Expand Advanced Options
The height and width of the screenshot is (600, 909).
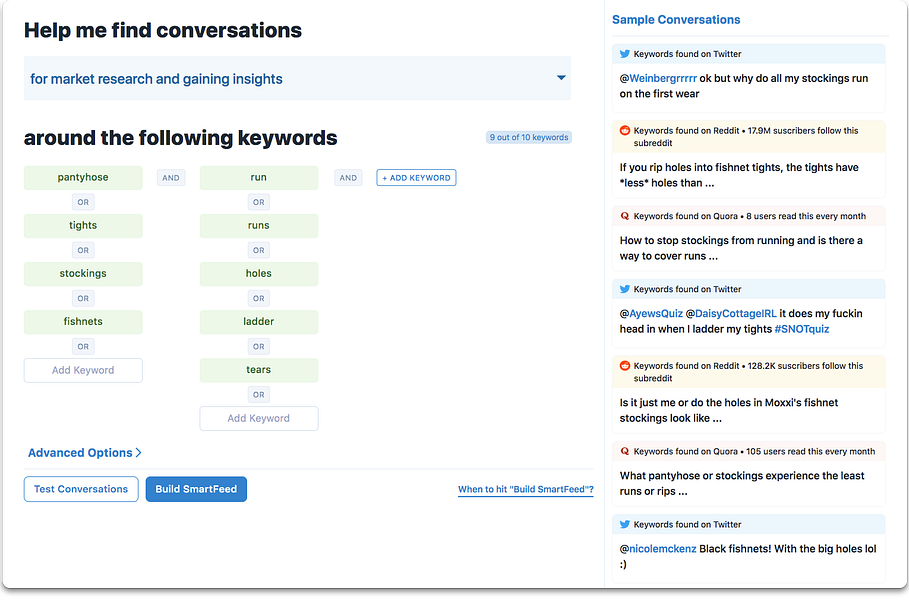click(x=85, y=453)
